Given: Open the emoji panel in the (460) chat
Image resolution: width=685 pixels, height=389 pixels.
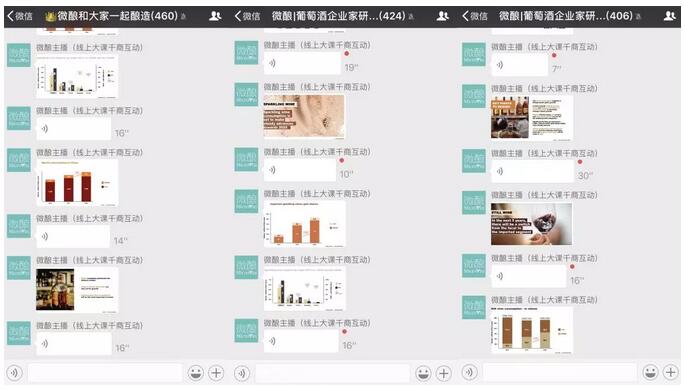Looking at the screenshot, I should point(196,373).
